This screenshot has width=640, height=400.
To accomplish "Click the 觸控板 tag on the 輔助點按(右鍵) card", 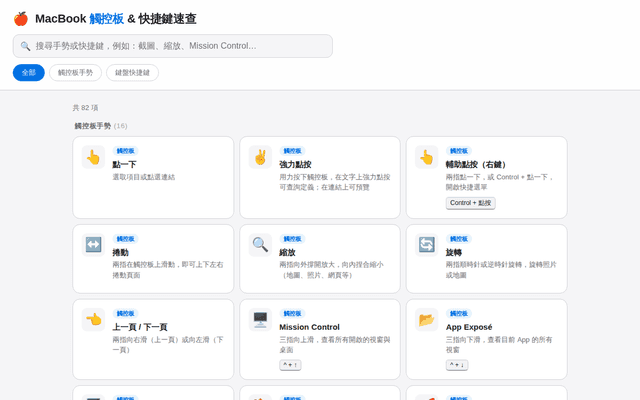I will click(459, 151).
